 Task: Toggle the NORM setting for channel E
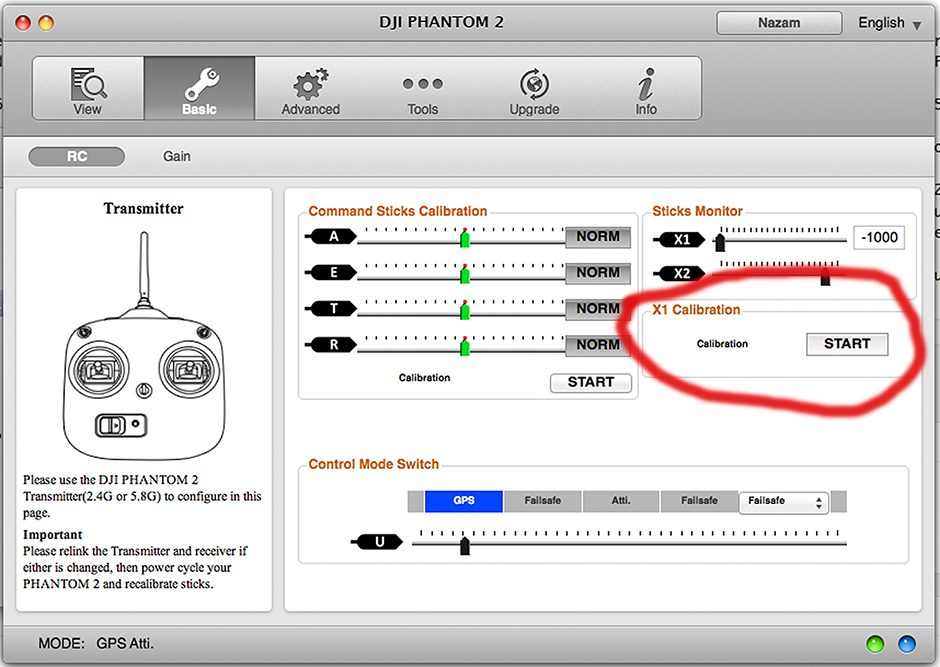598,273
